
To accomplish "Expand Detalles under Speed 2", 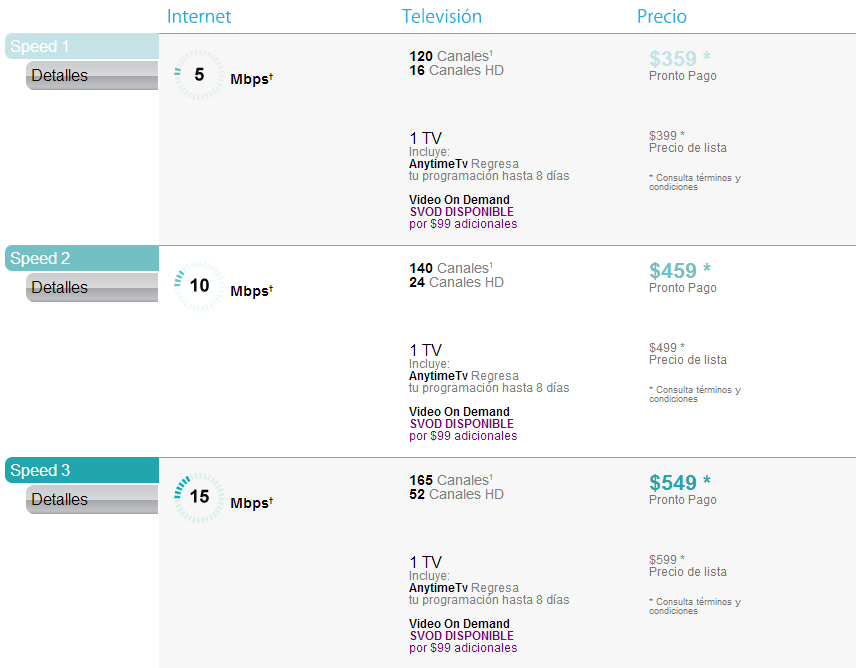I will point(92,288).
